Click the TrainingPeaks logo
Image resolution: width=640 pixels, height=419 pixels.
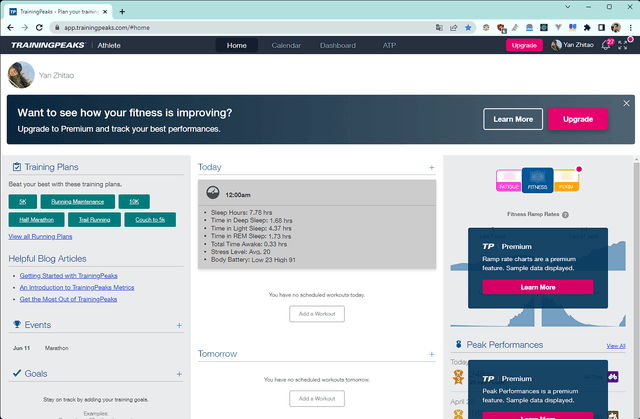tap(49, 45)
